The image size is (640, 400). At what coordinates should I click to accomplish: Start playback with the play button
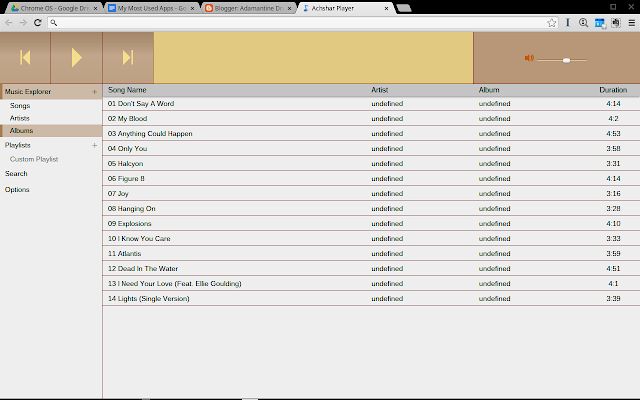[76, 58]
